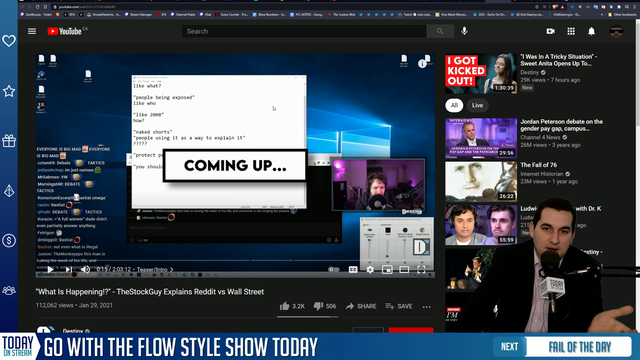640x360 pixels.
Task: Open the Jordan Peterson debate video title
Action: tap(561, 125)
